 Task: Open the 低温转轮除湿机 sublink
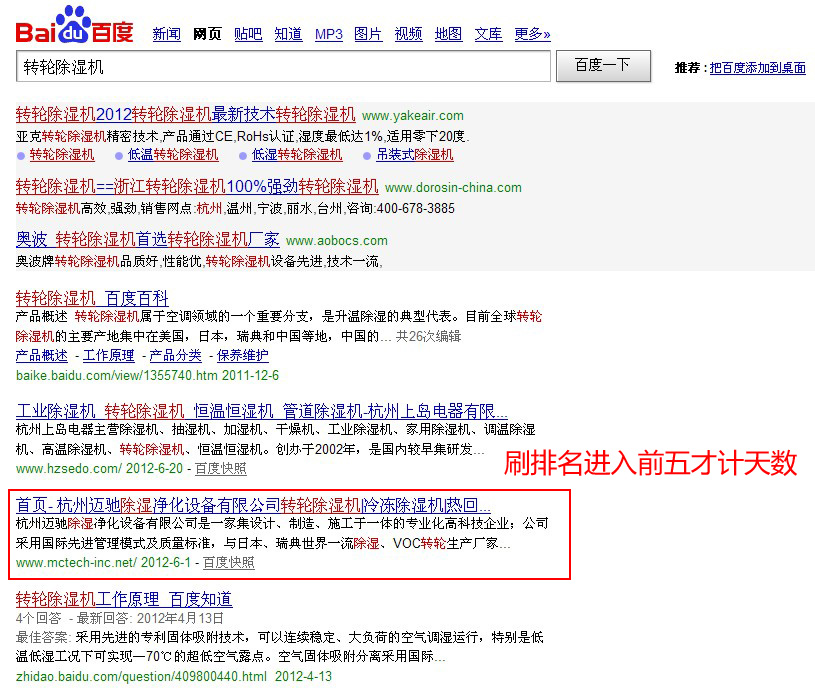(x=173, y=154)
